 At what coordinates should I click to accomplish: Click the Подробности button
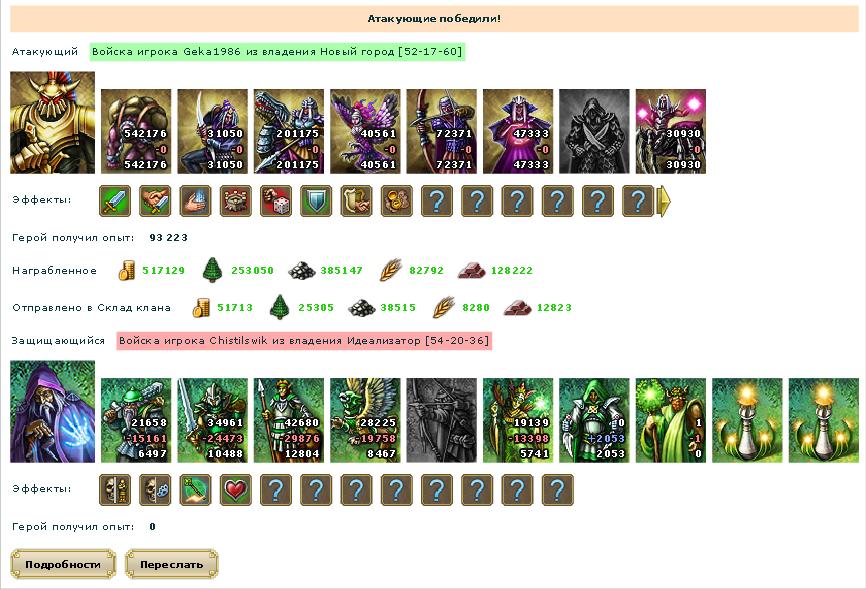pyautogui.click(x=63, y=564)
